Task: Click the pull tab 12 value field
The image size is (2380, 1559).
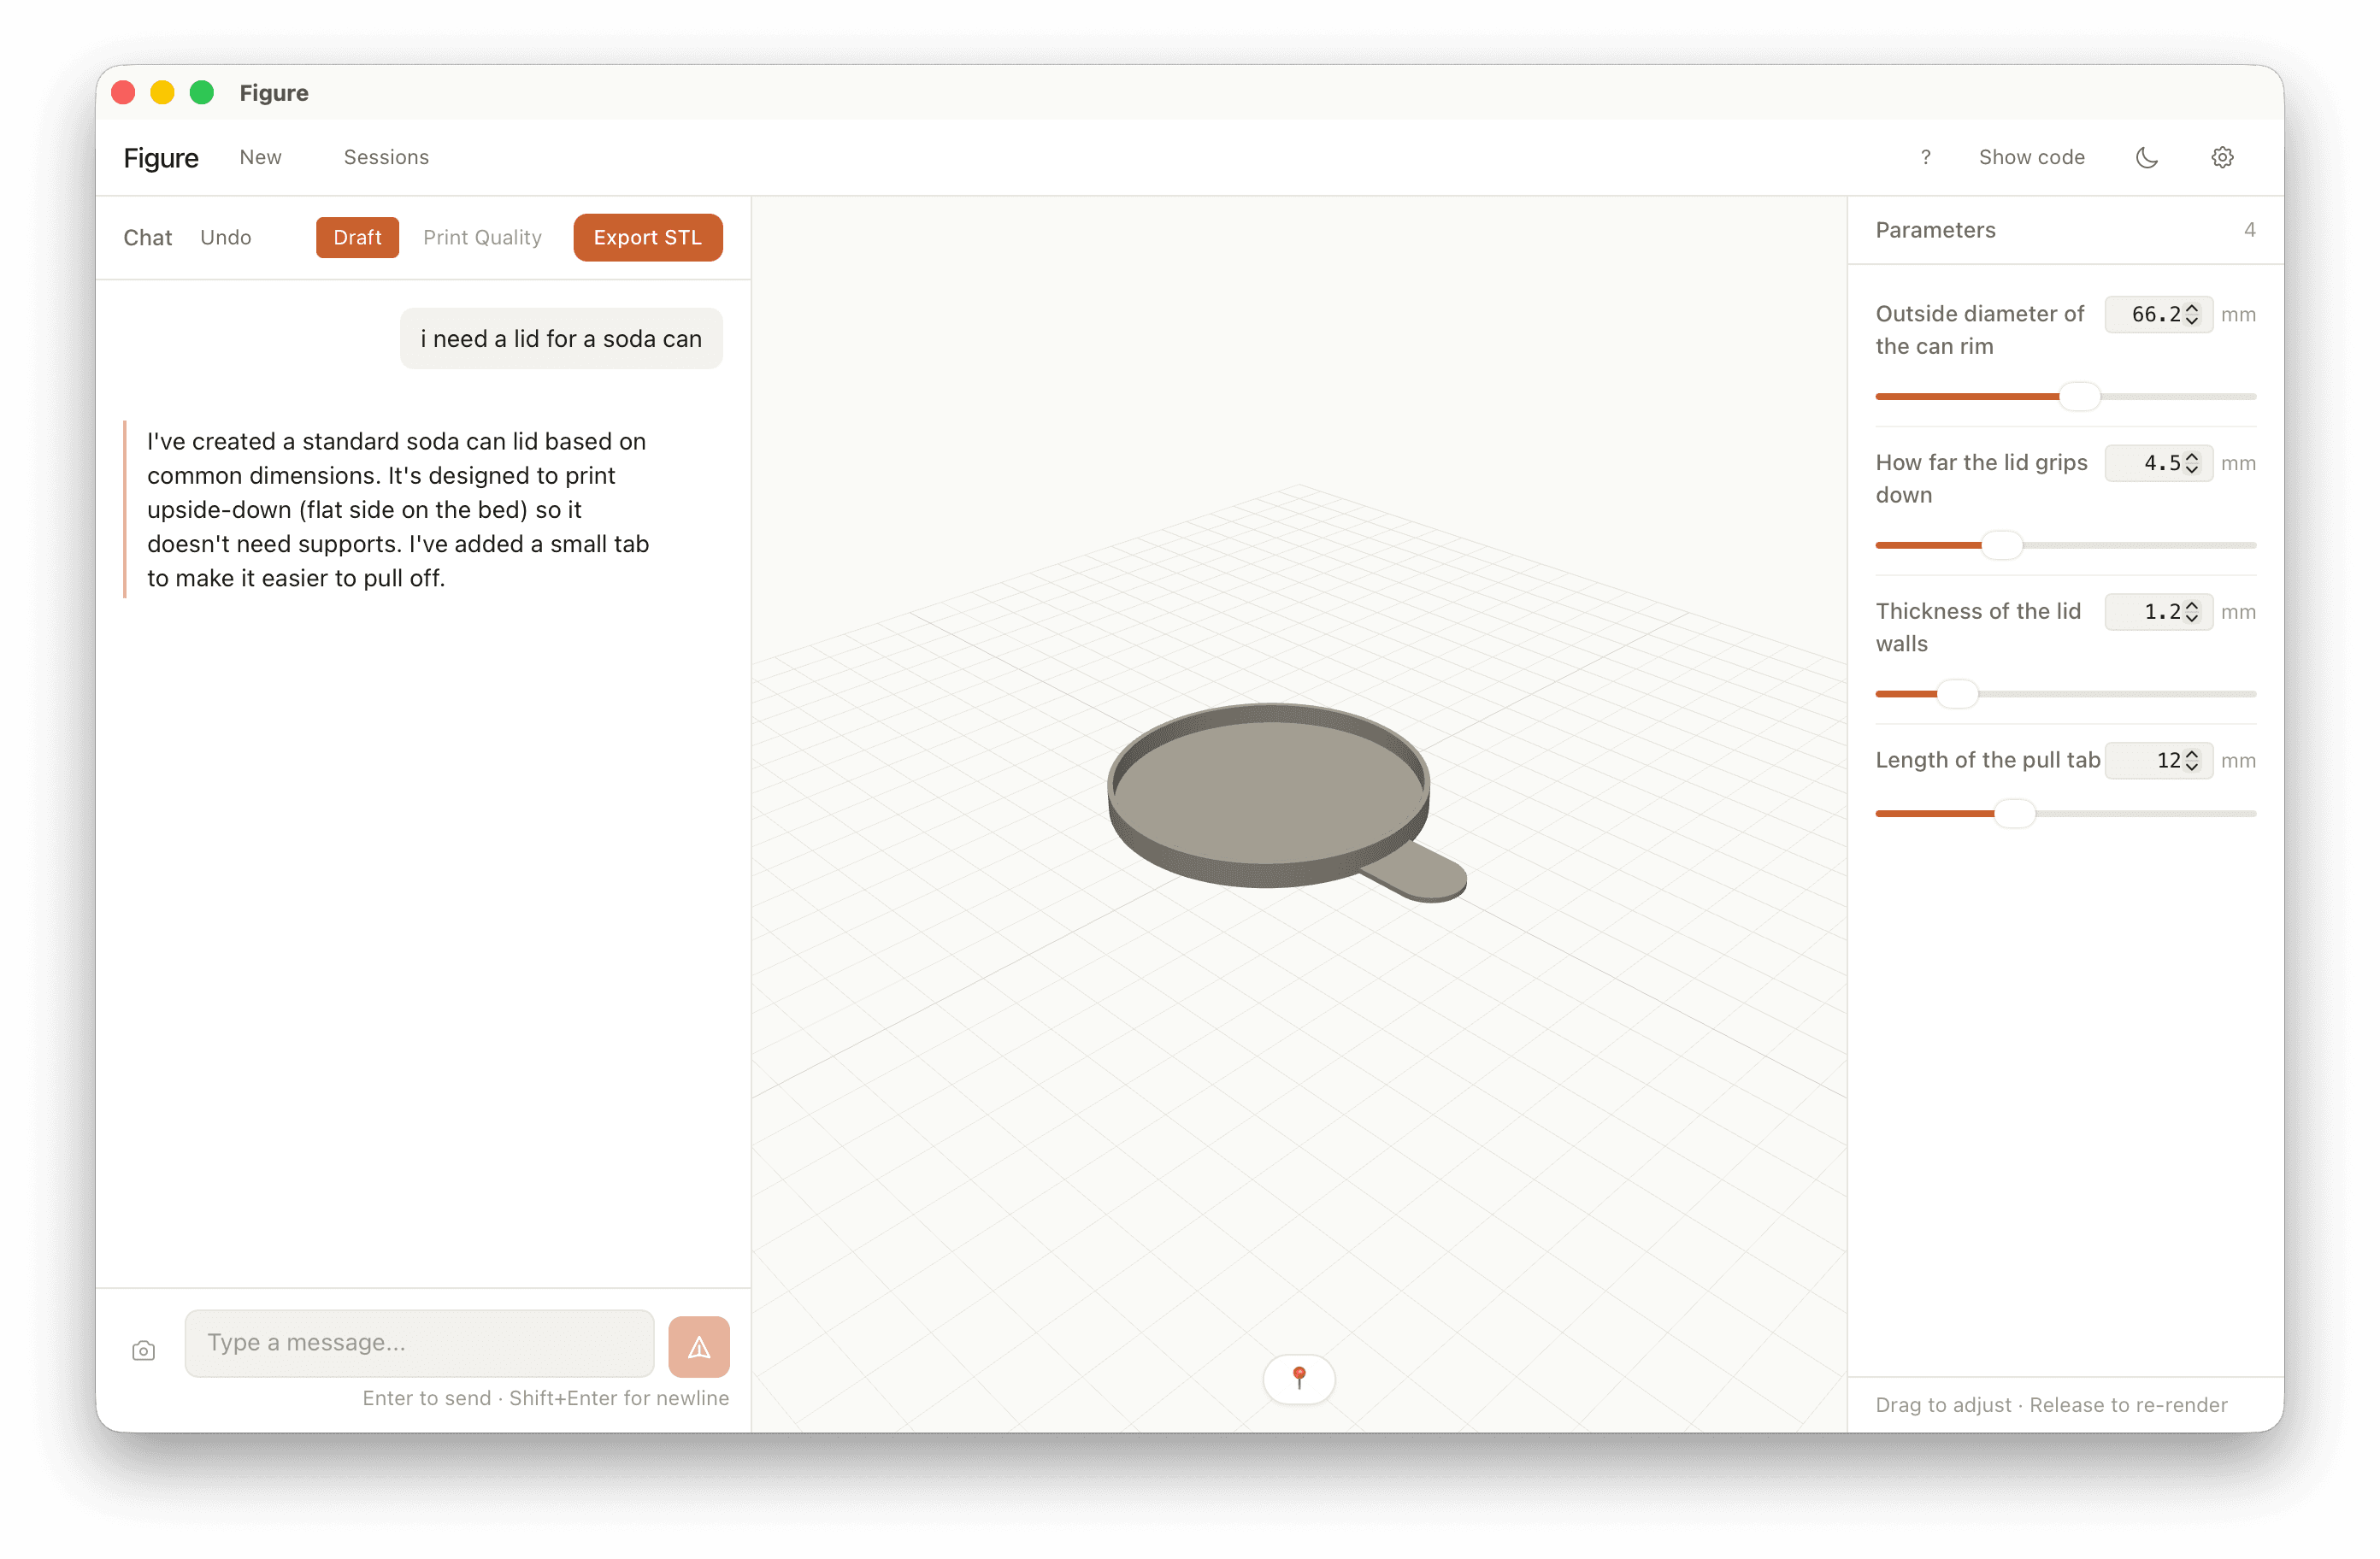Action: [2158, 760]
